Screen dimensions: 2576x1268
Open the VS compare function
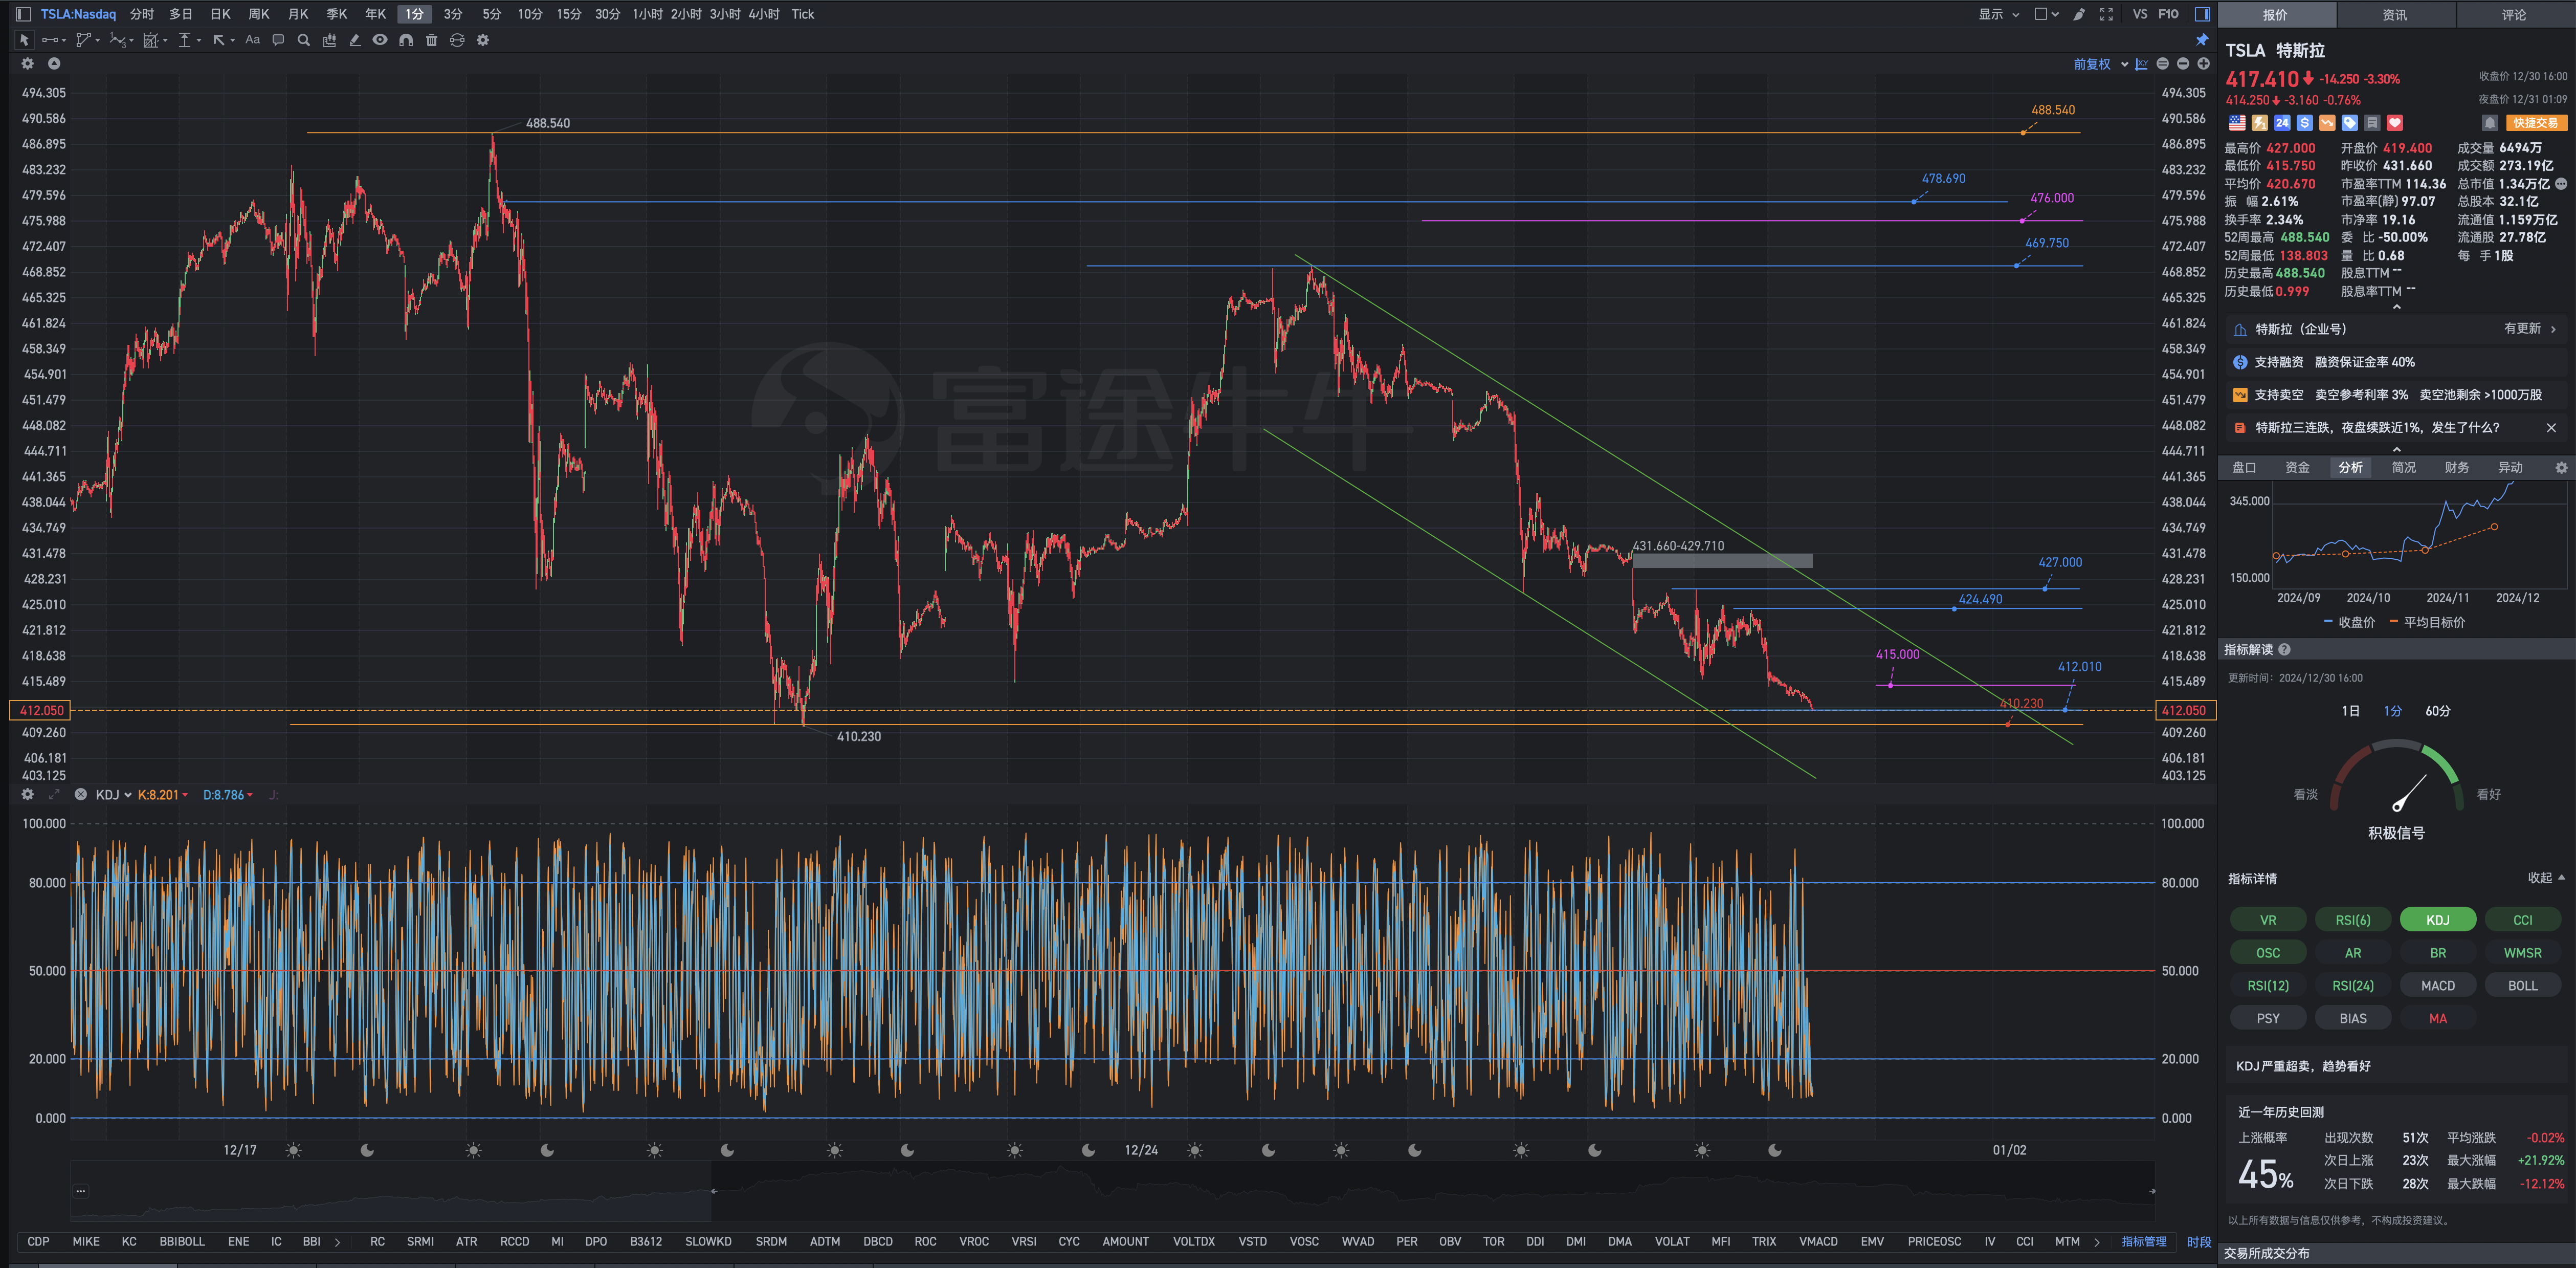pyautogui.click(x=2140, y=14)
